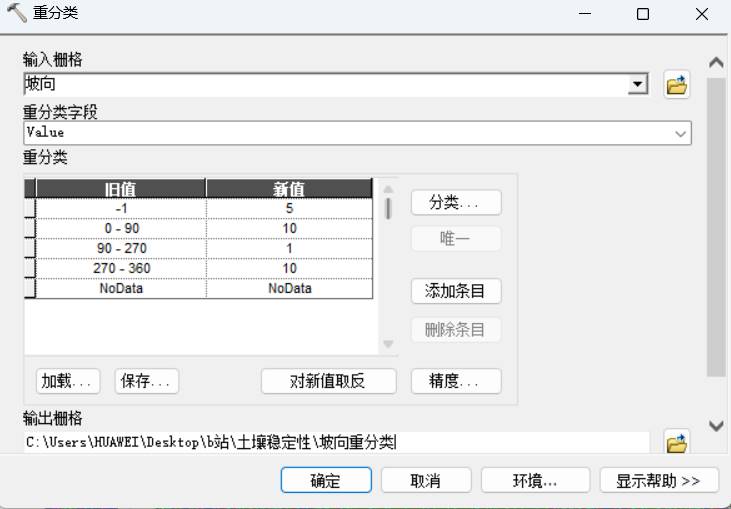Screen dimensions: 731x509
Task: Click into the 输出栅格 path field
Action: click(x=335, y=442)
